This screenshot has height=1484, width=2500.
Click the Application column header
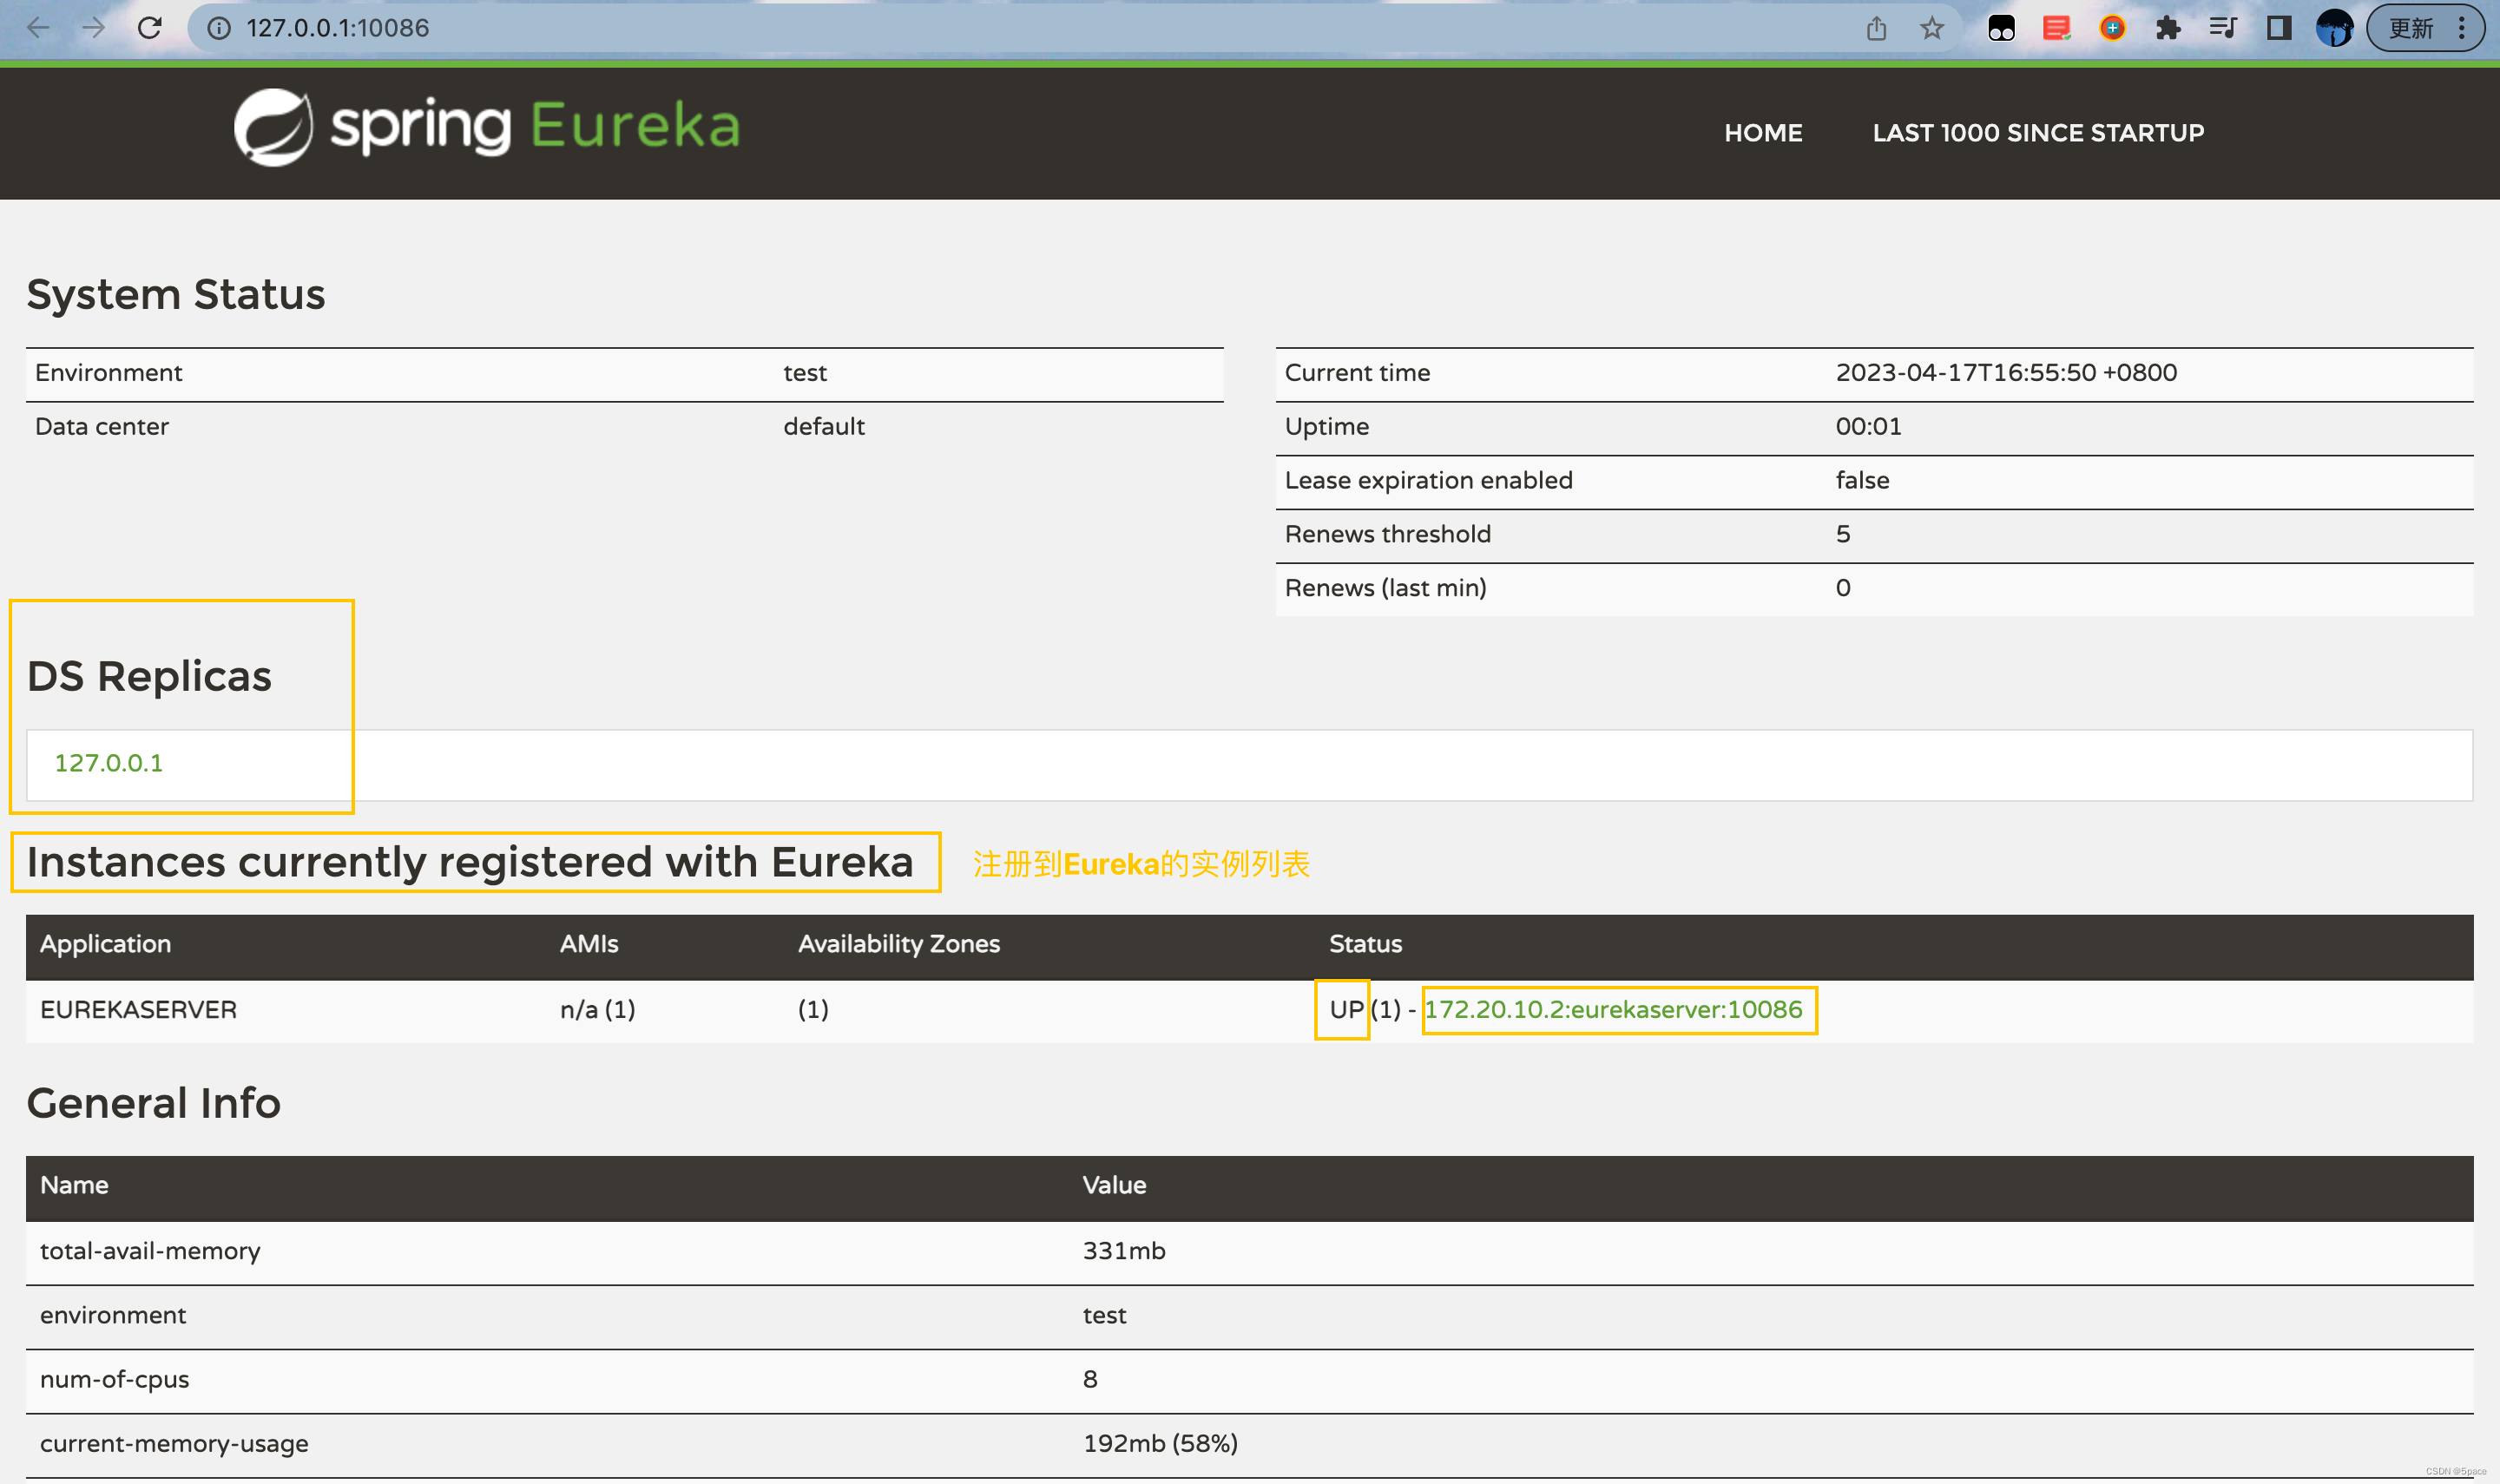(x=105, y=944)
